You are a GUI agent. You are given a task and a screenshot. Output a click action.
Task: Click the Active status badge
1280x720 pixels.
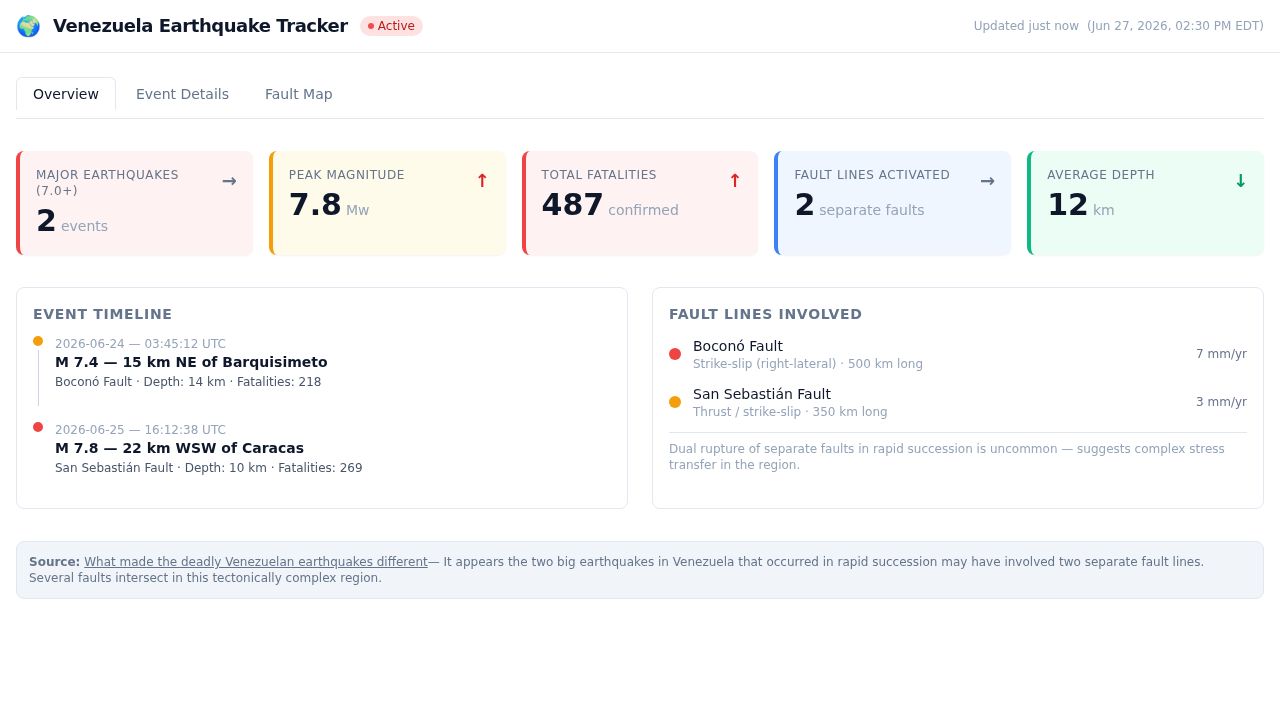tap(391, 26)
